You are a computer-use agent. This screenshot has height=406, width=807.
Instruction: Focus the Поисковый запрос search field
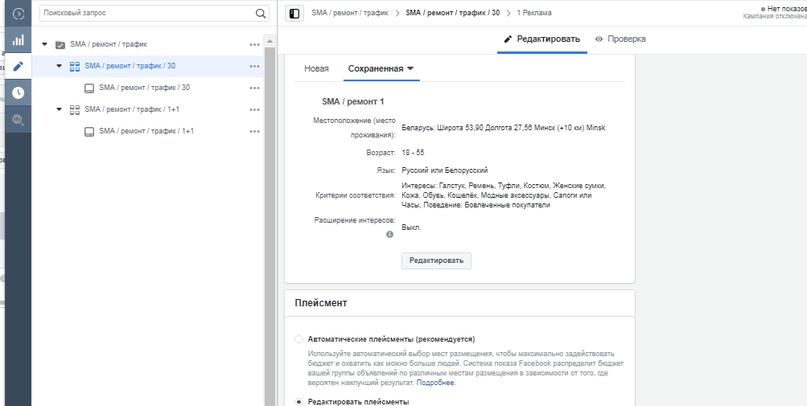tap(154, 13)
